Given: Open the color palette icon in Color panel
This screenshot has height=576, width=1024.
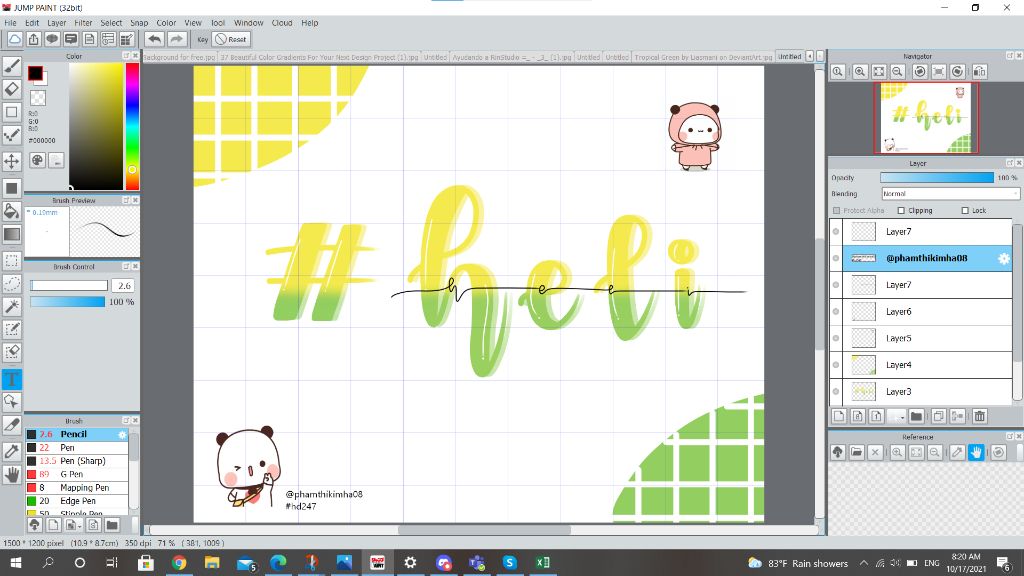Looking at the screenshot, I should 37,160.
